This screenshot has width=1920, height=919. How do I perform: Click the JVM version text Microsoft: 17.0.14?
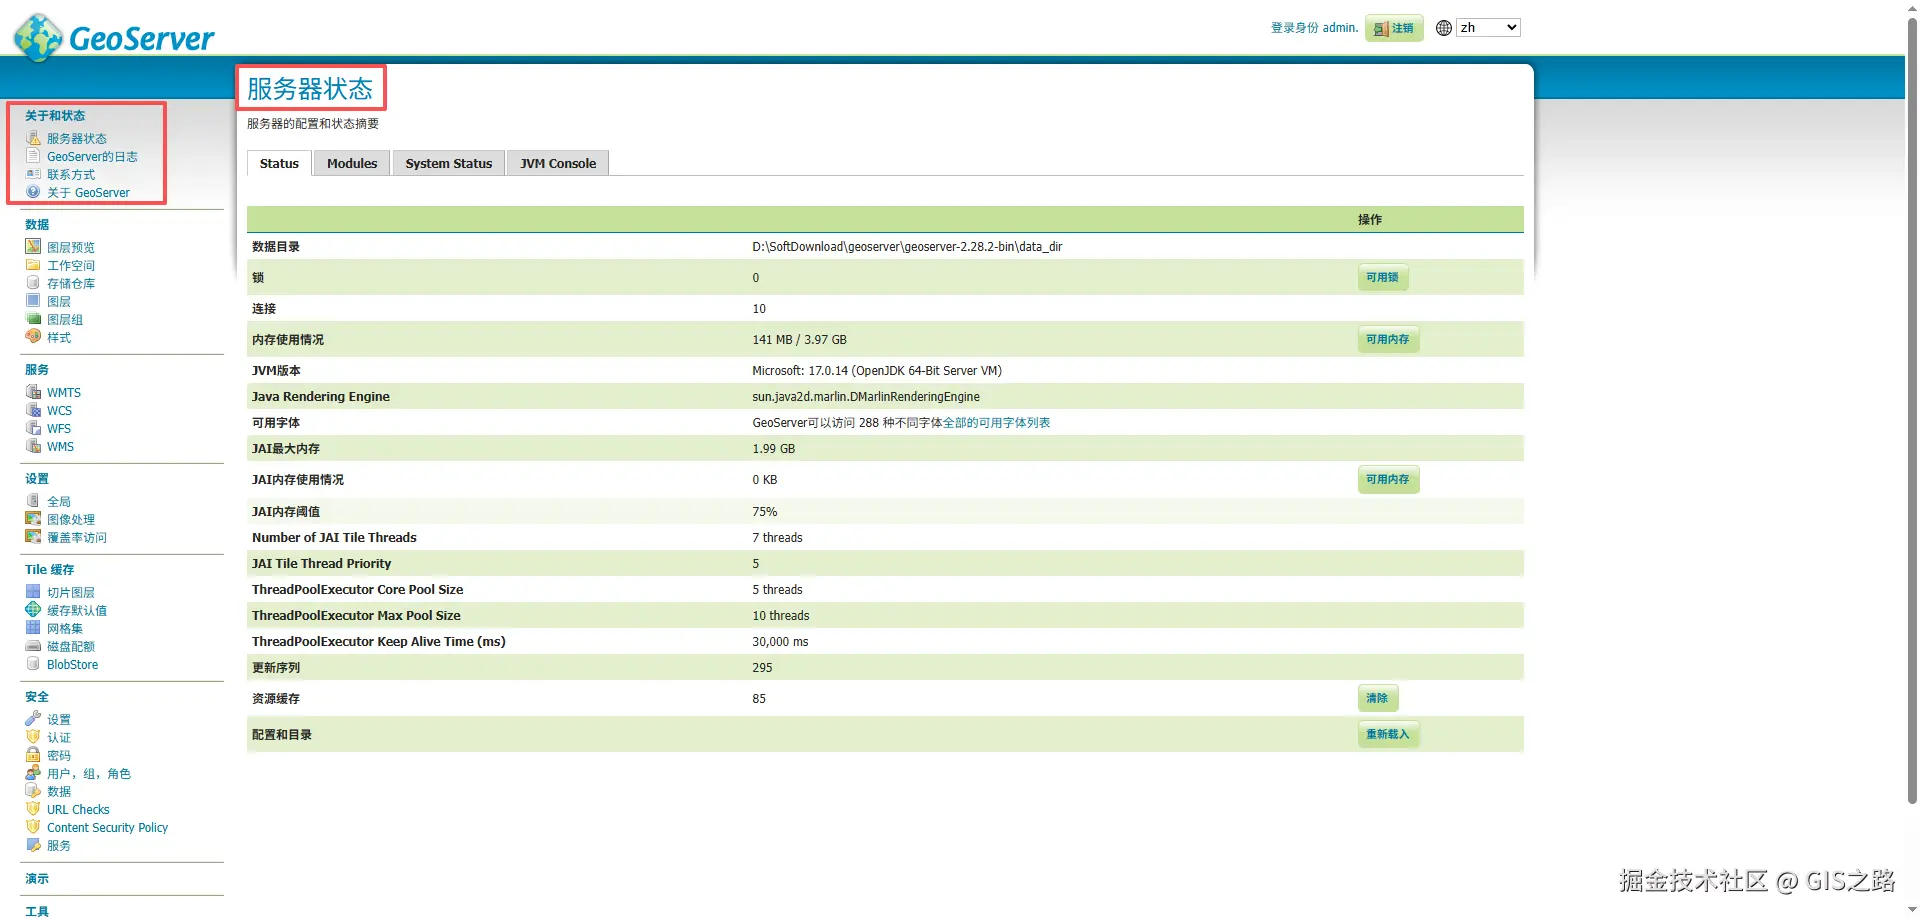[877, 371]
